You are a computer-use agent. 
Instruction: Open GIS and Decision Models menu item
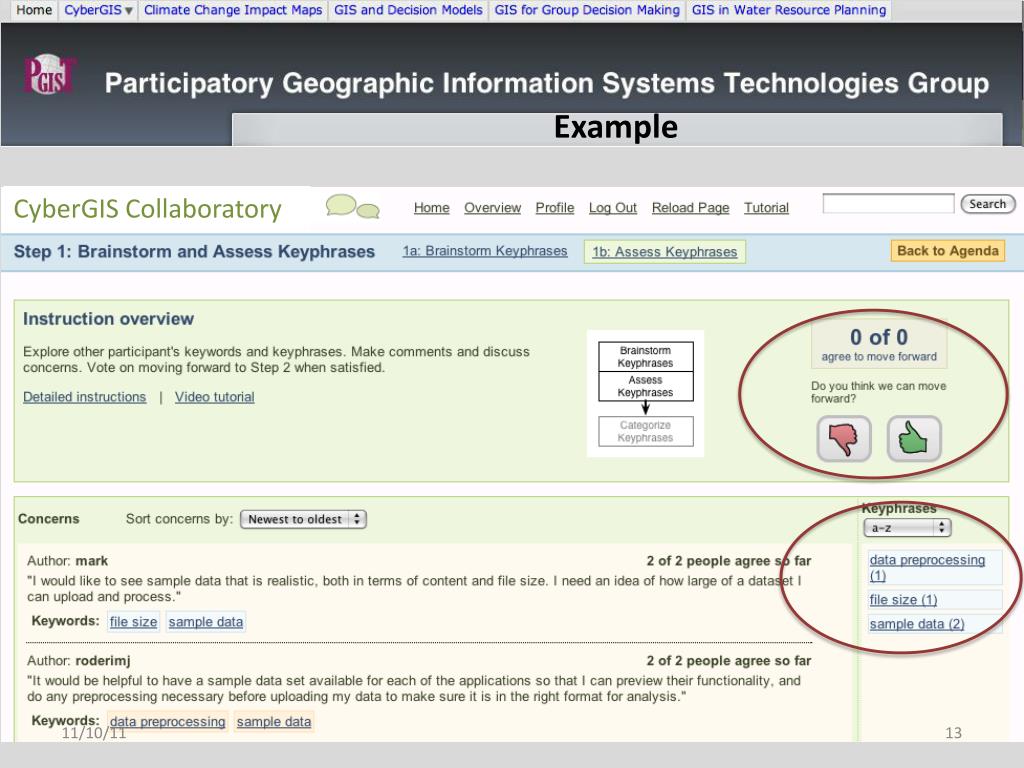(408, 10)
